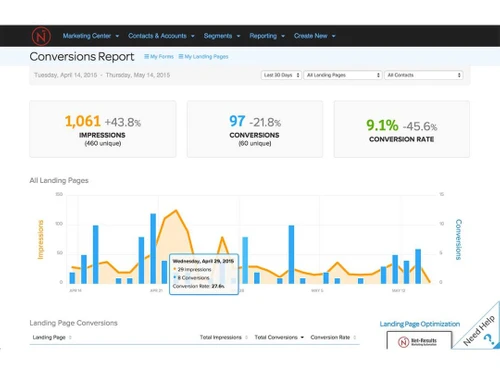500x375 pixels.
Task: Click the Segments dropdown caret
Action: click(238, 36)
